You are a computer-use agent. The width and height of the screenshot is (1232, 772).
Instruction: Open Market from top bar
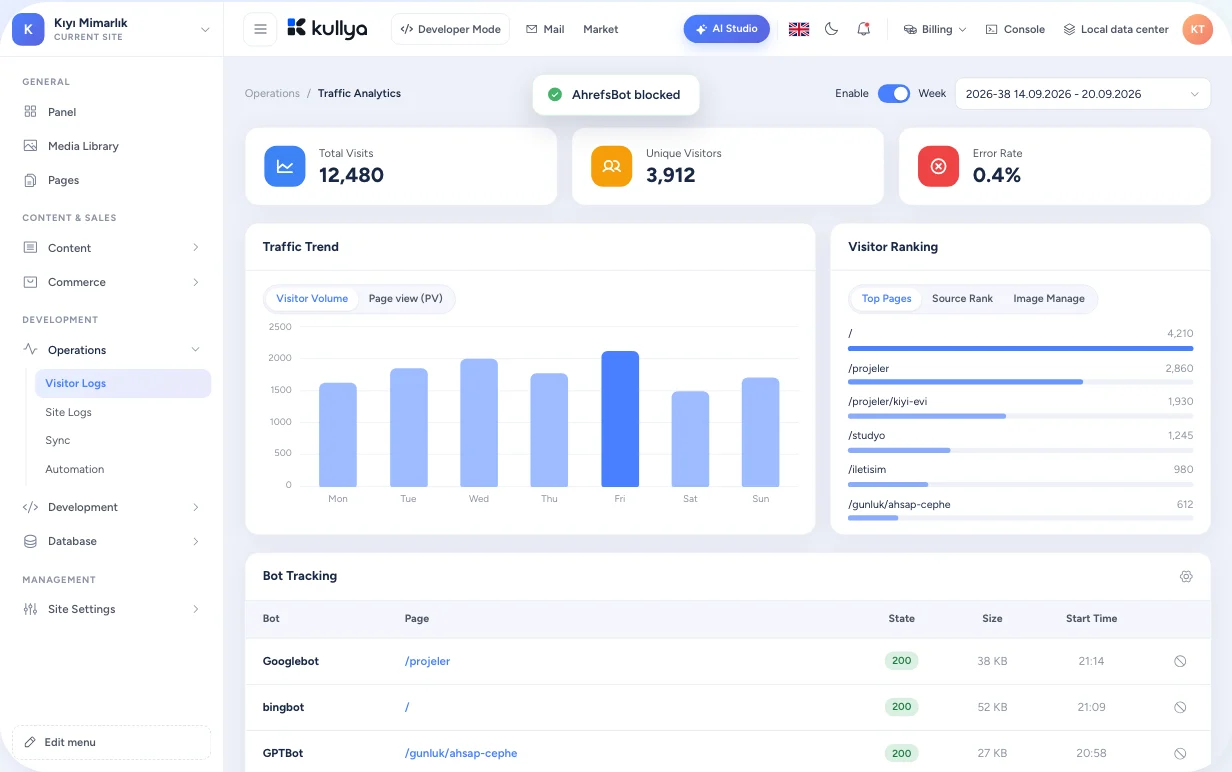[x=600, y=29]
